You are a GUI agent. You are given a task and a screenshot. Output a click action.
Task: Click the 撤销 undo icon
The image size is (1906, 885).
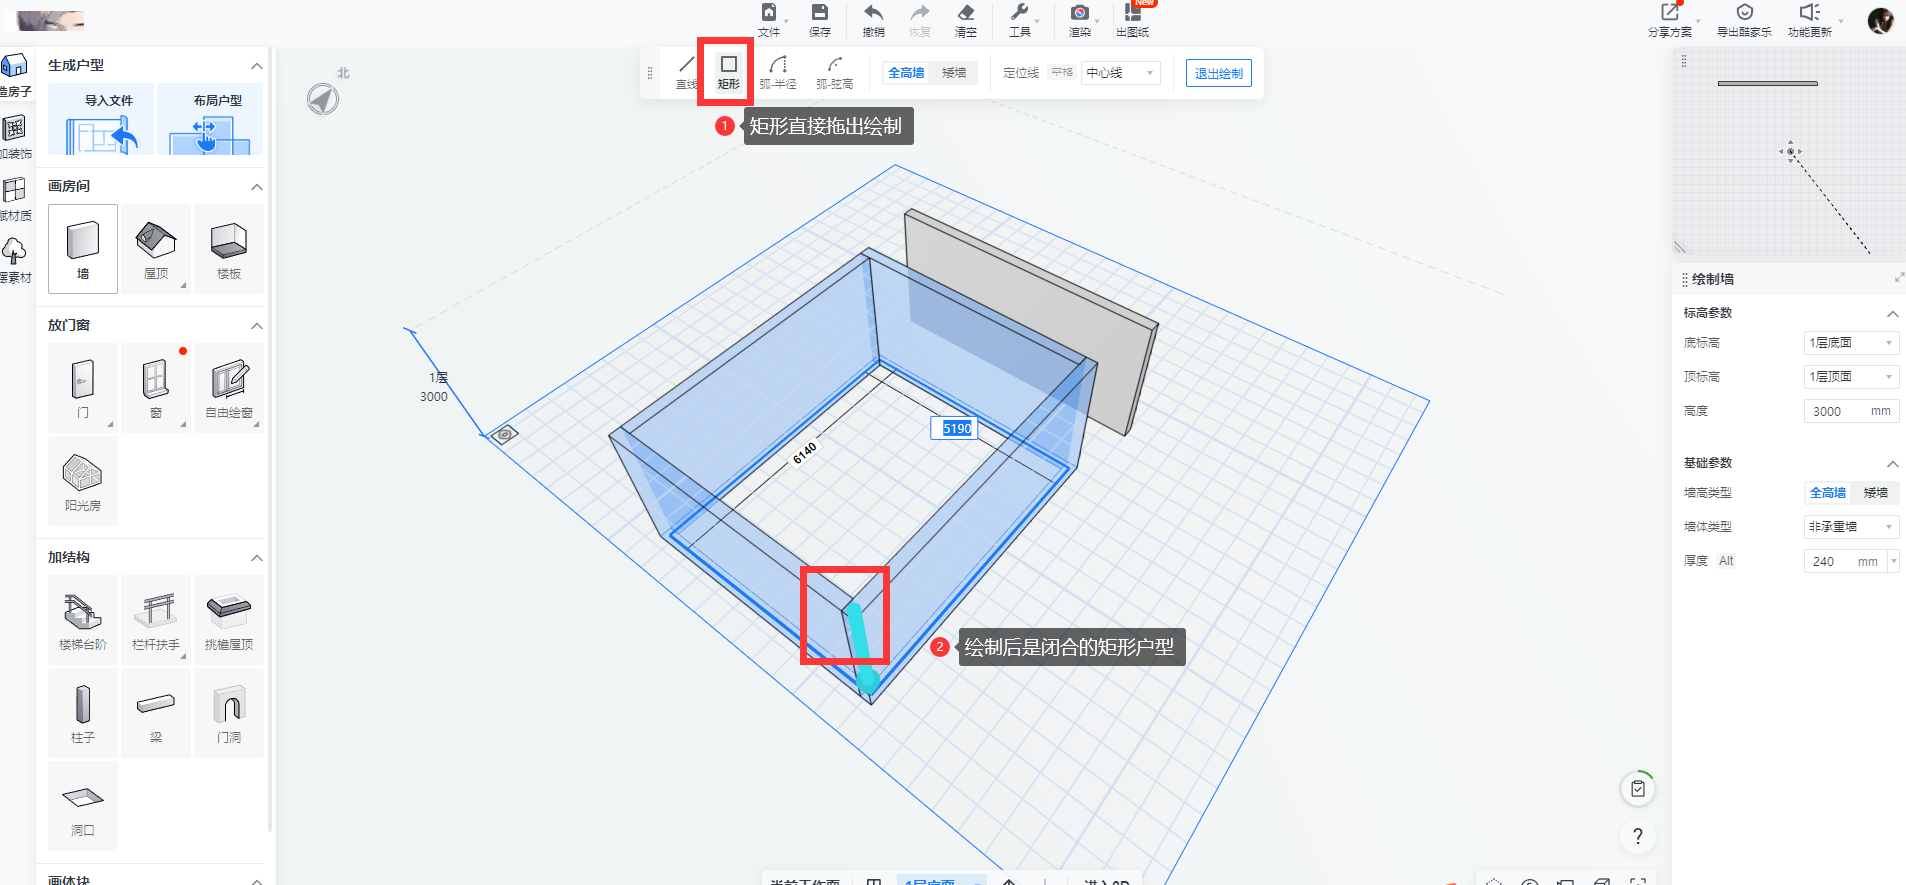pyautogui.click(x=873, y=18)
